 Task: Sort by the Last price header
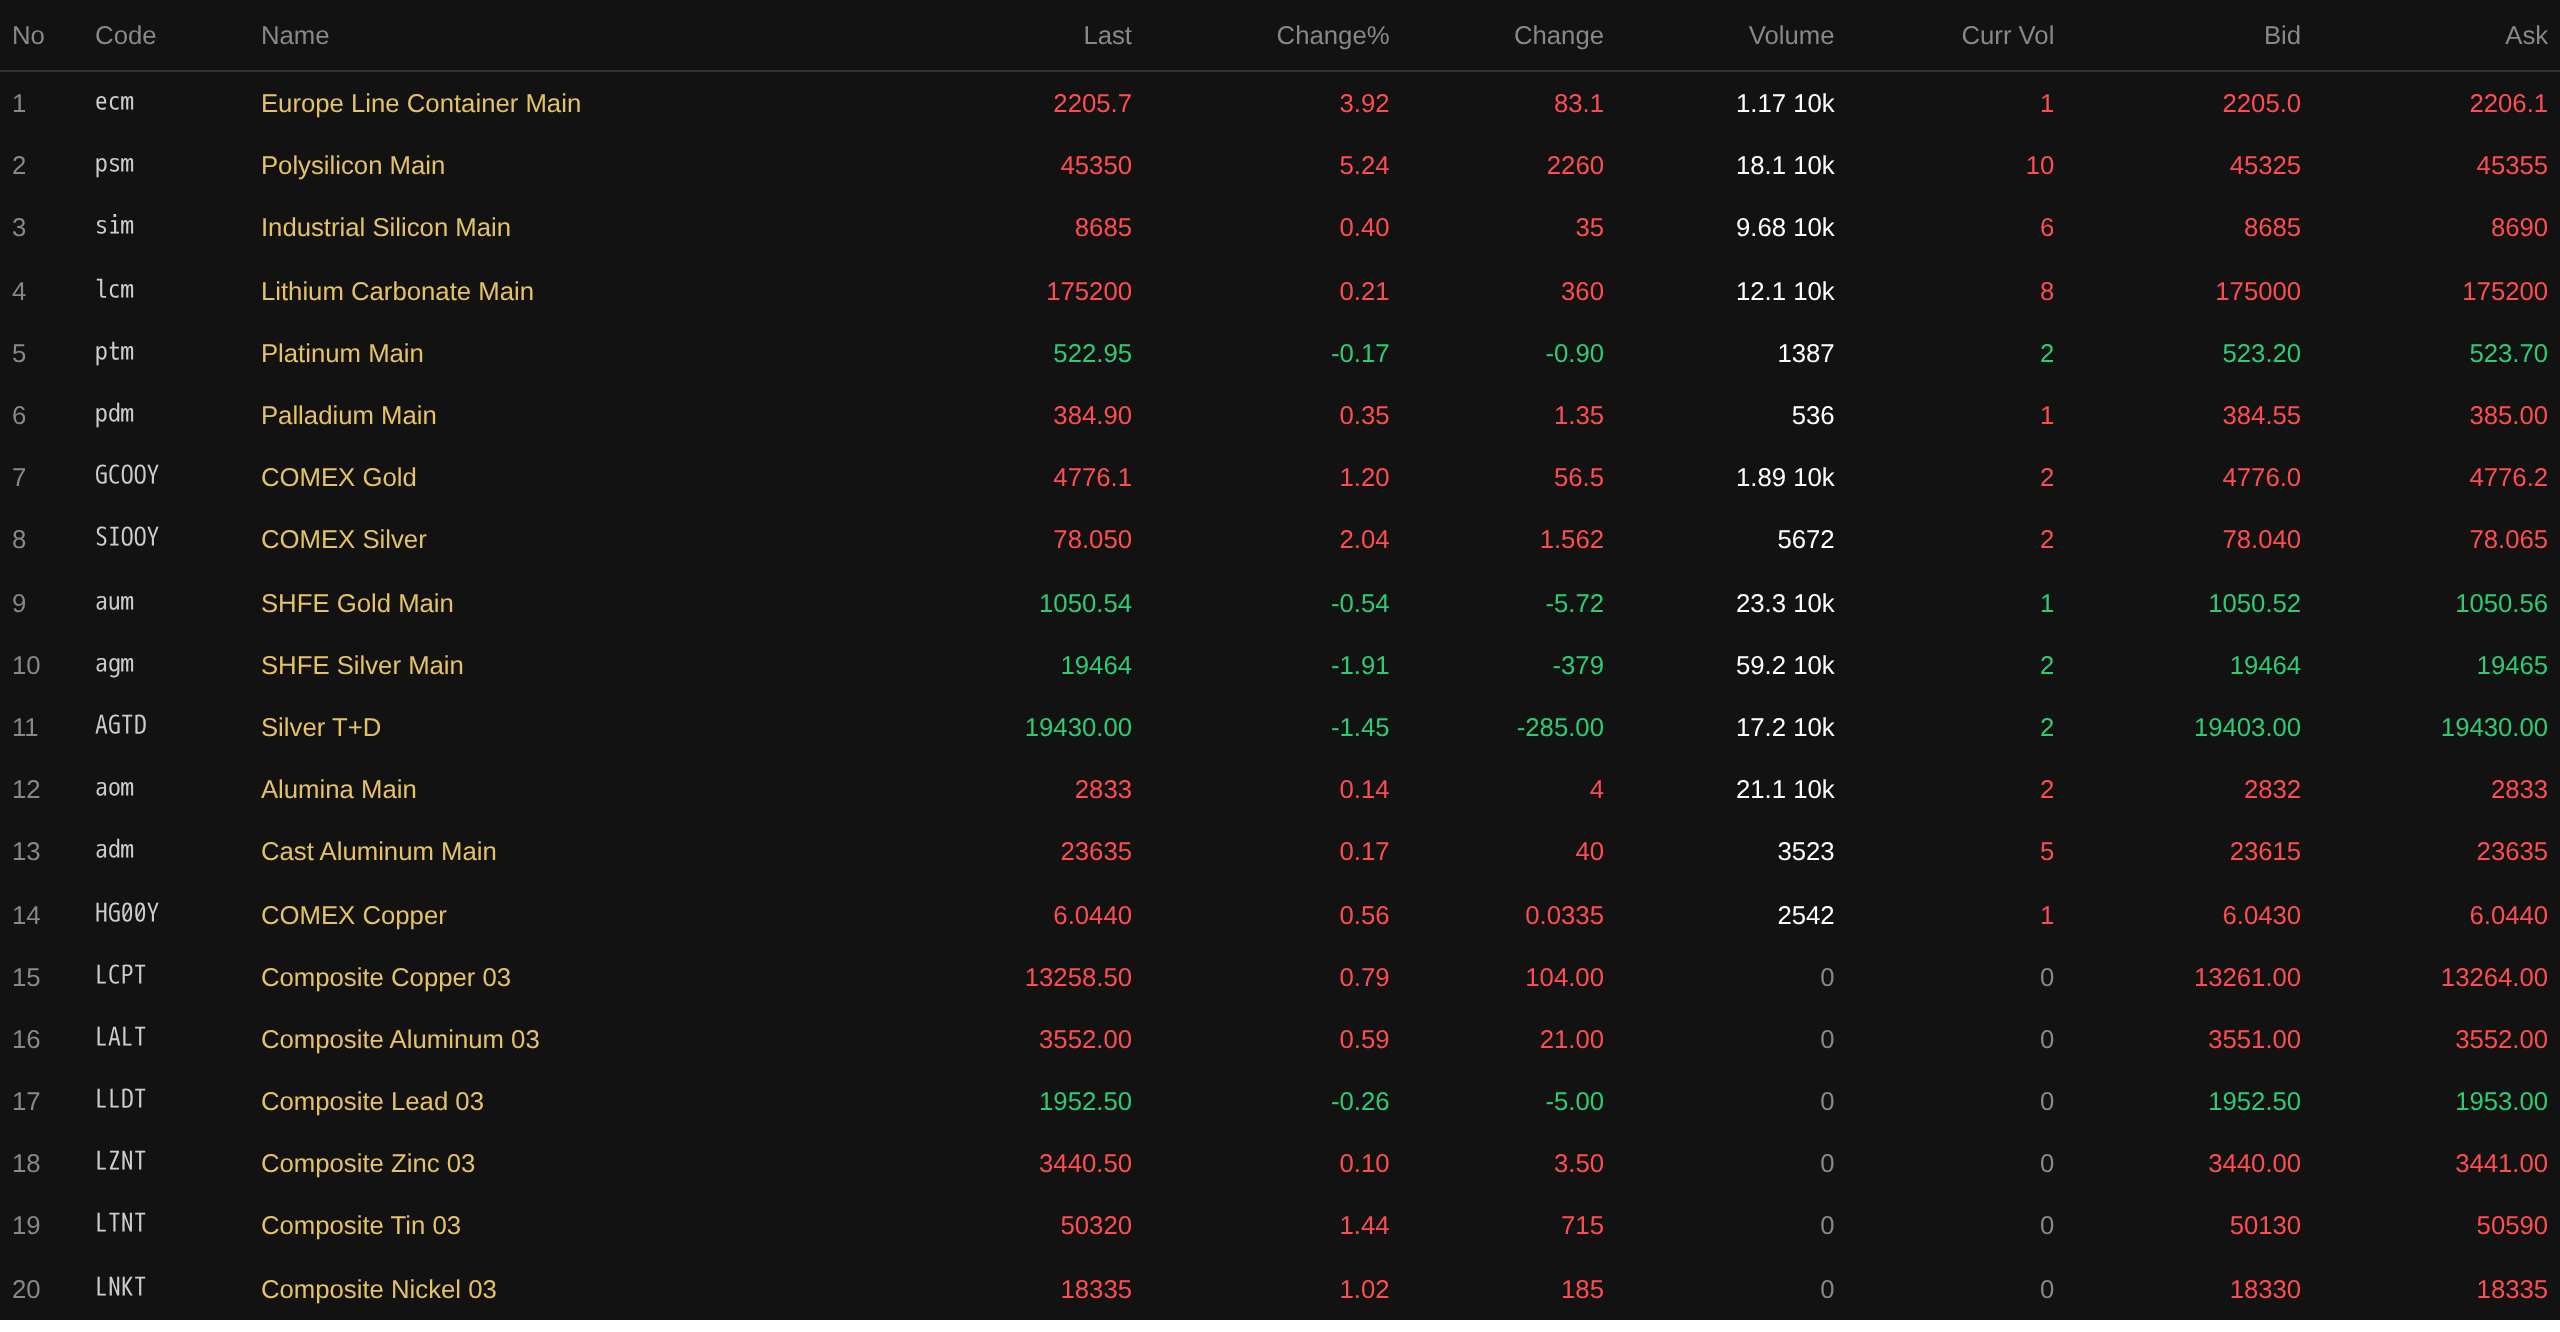1107,36
